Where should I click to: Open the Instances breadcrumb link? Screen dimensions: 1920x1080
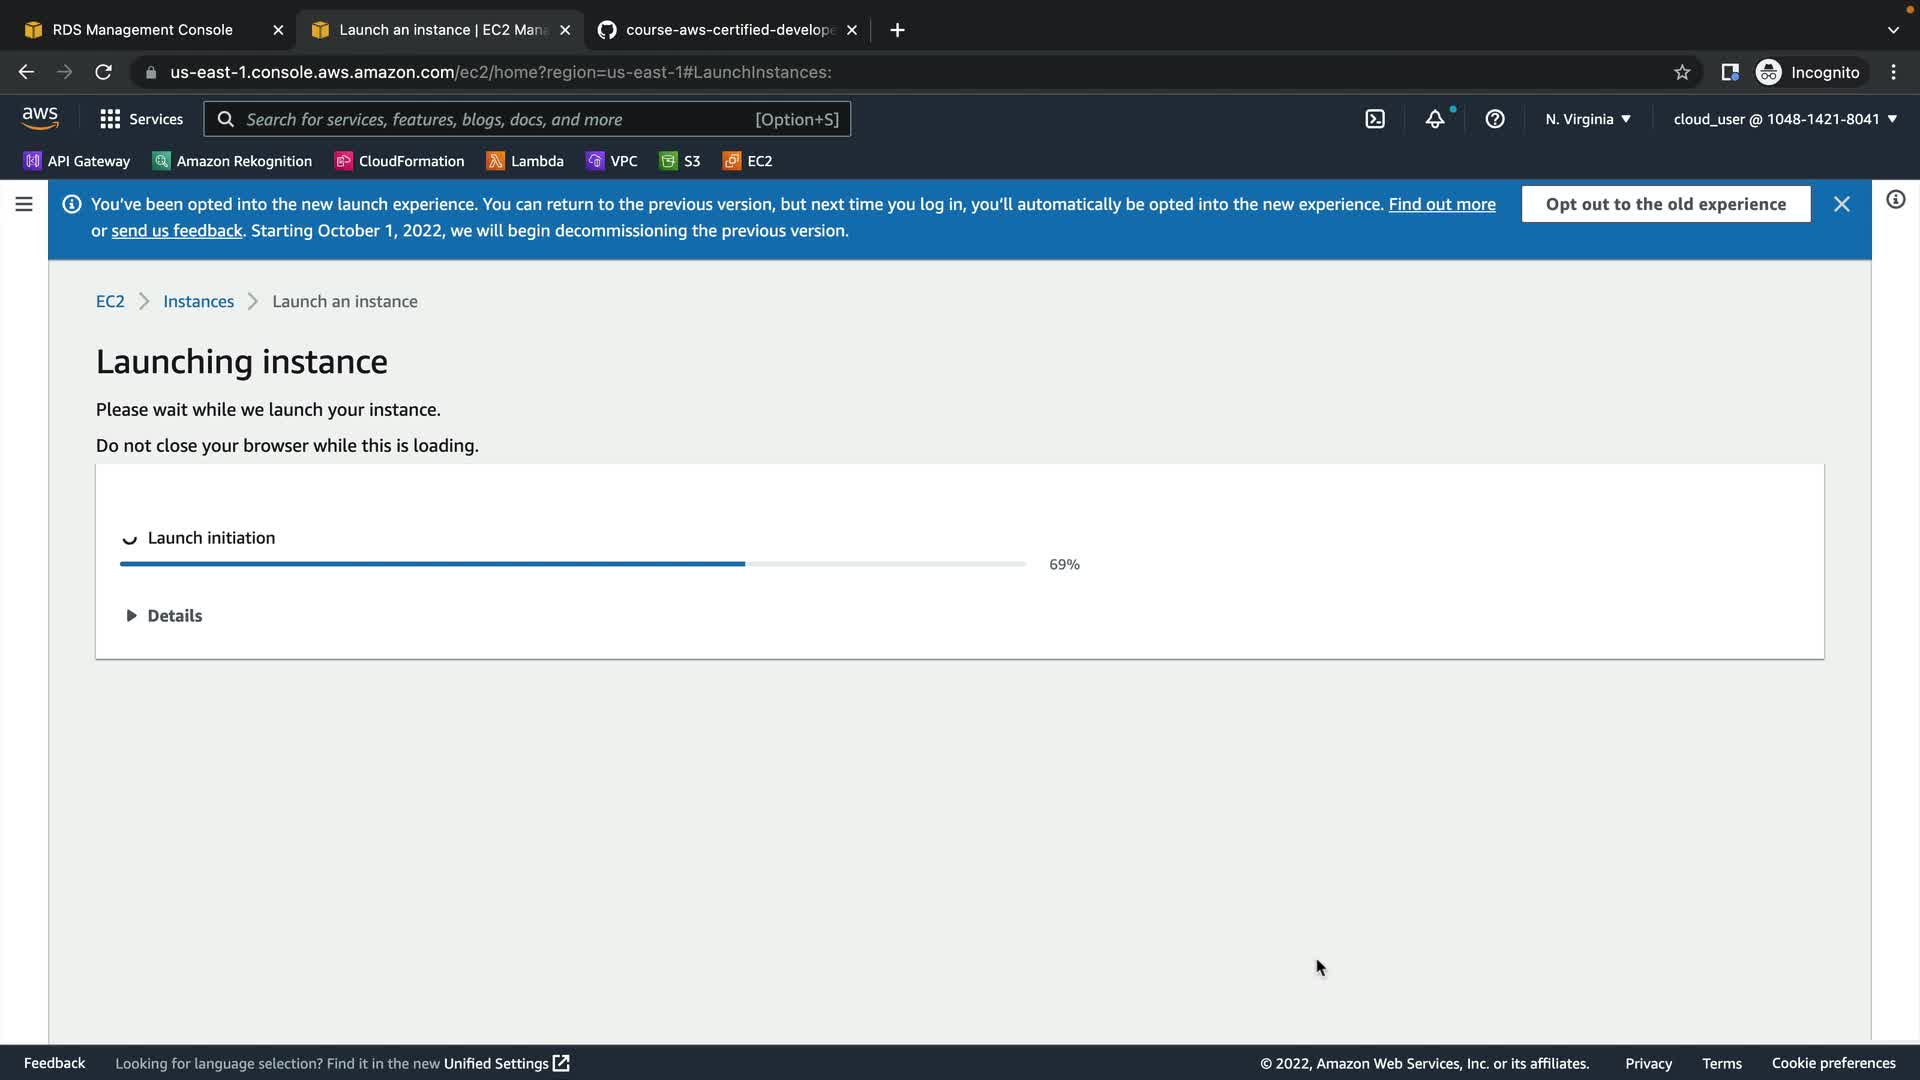[198, 301]
